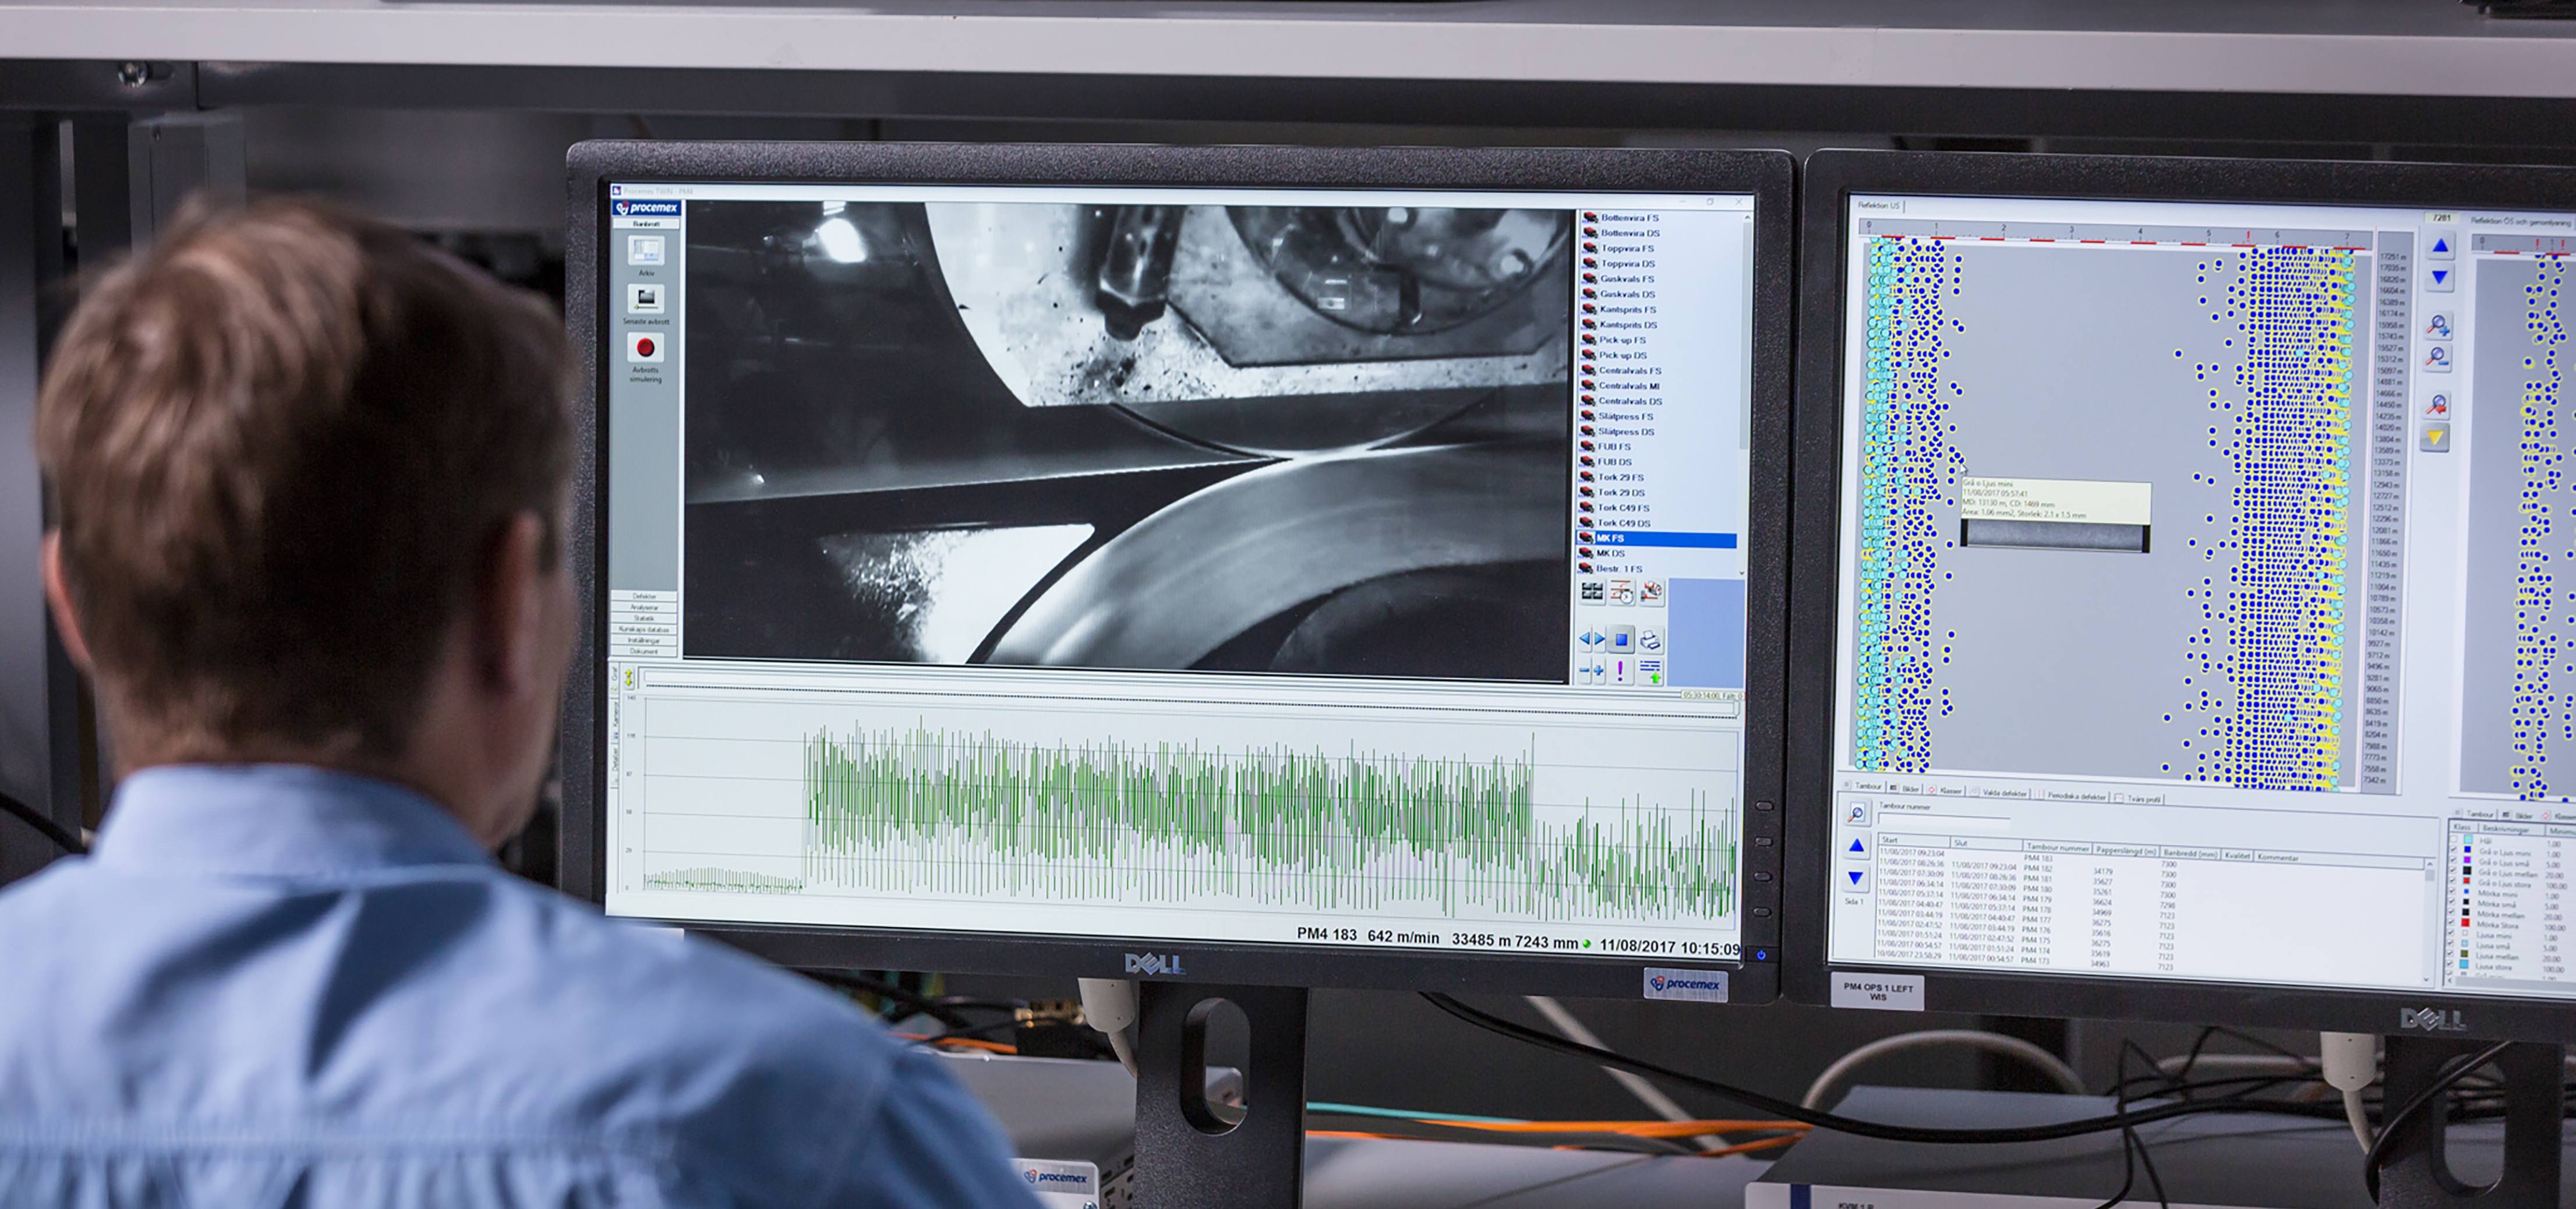Toggle Mörka mellan checkbox

pyautogui.click(x=2452, y=912)
